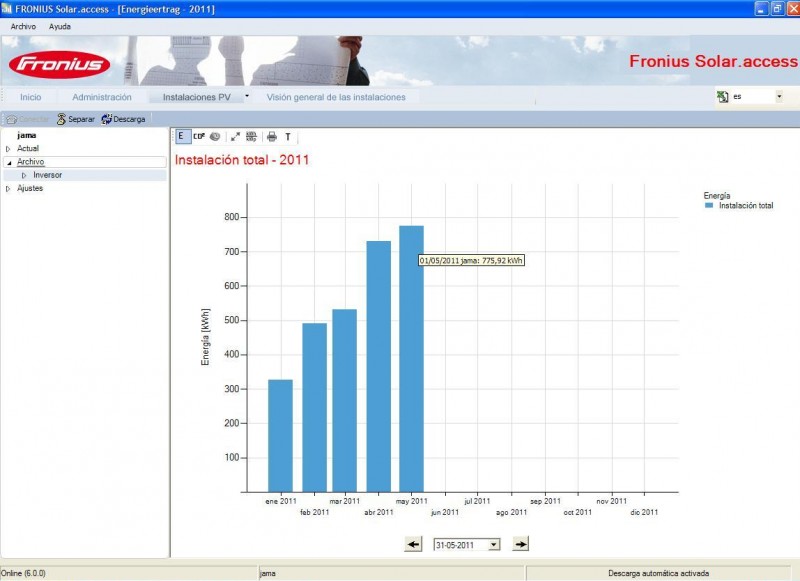Open the Ayuda menu
The image size is (800, 581).
coord(60,27)
